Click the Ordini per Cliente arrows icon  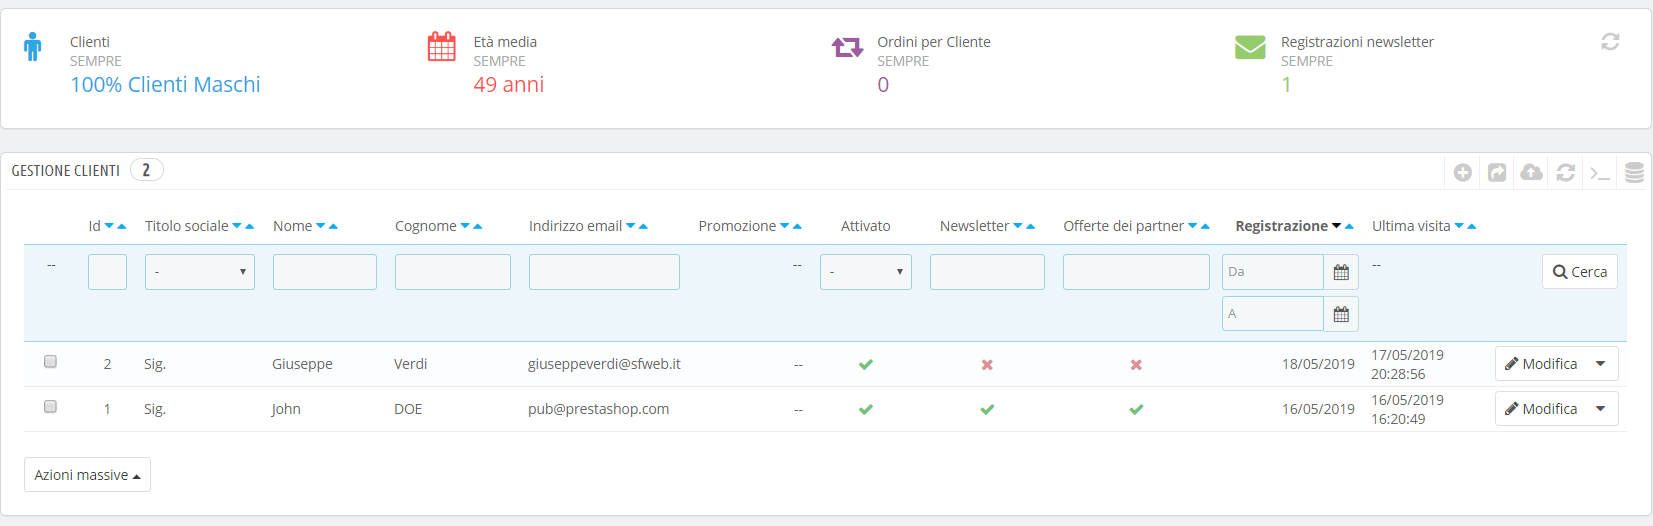847,47
